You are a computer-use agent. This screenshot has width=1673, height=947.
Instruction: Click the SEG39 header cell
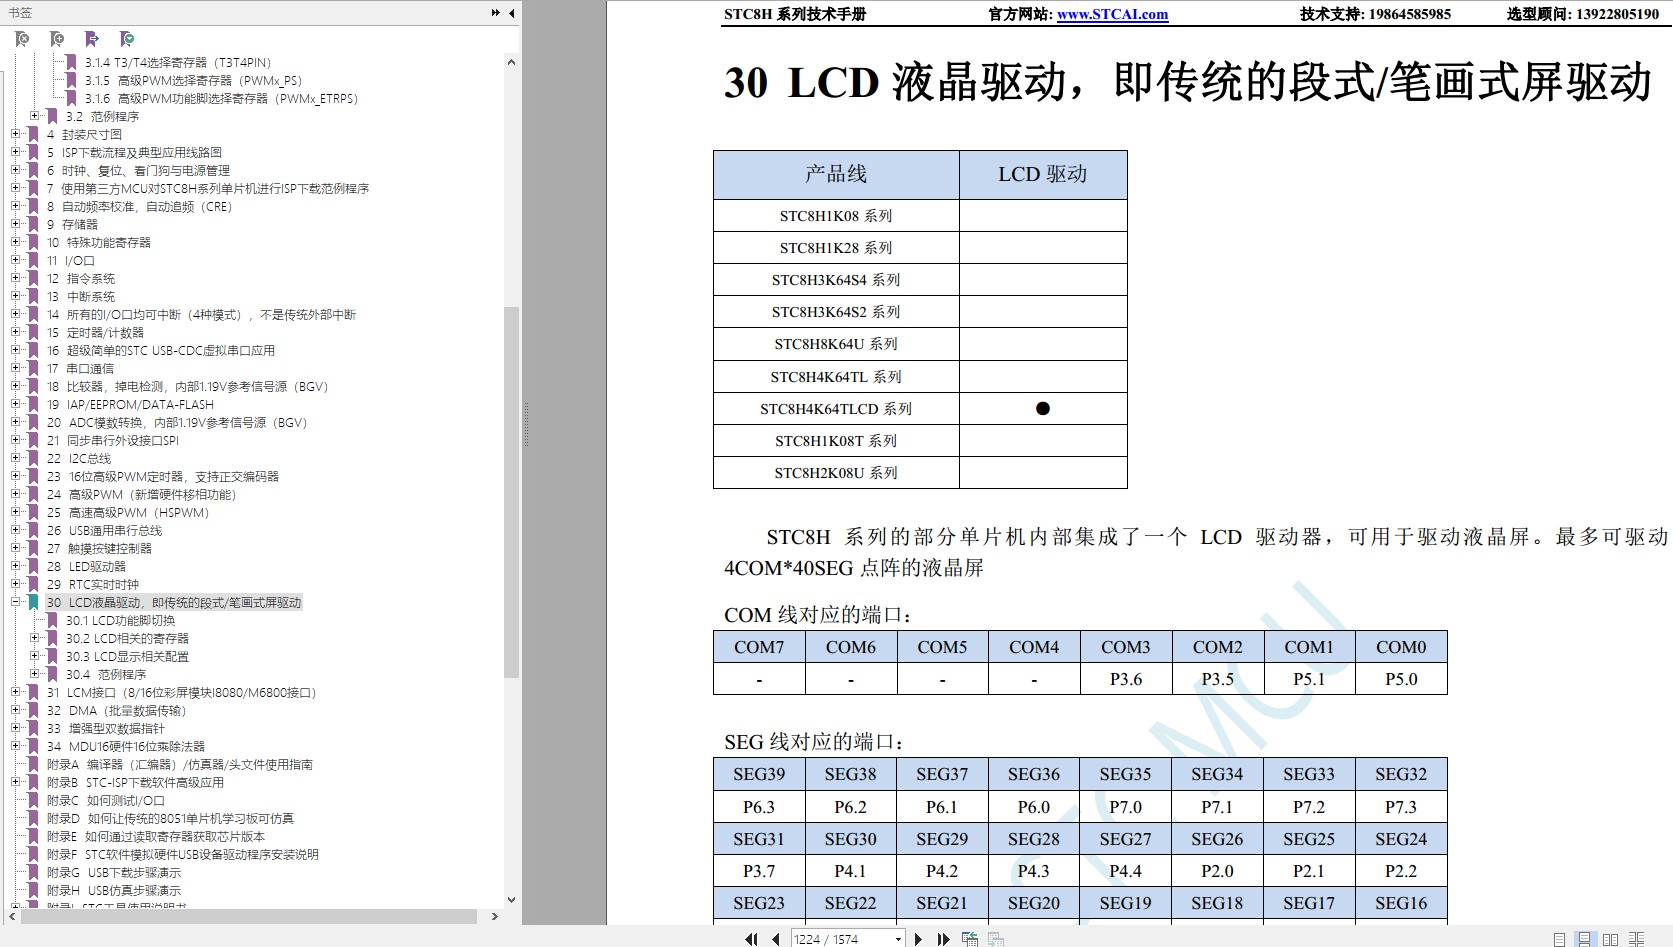759,774
